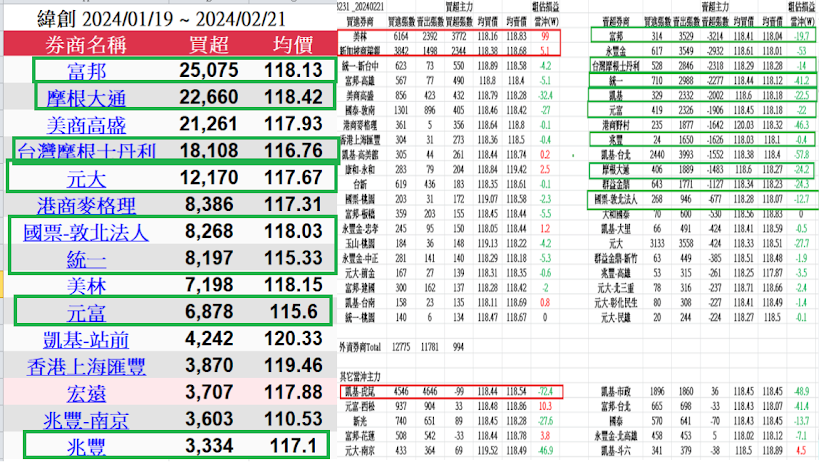Select the 券商名稱 header cell
821x462 pixels.
click(86, 45)
